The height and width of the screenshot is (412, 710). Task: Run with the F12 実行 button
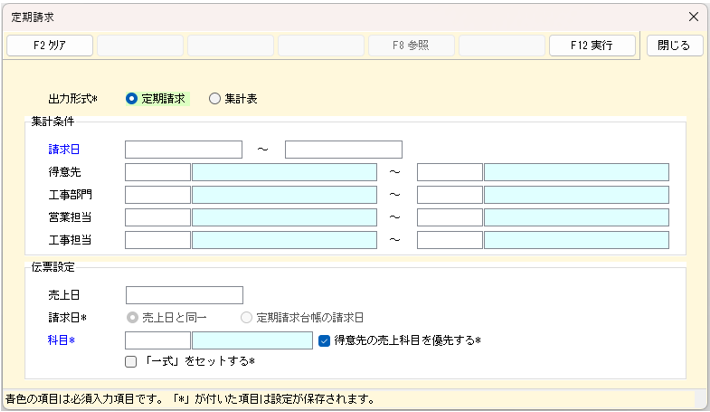592,45
